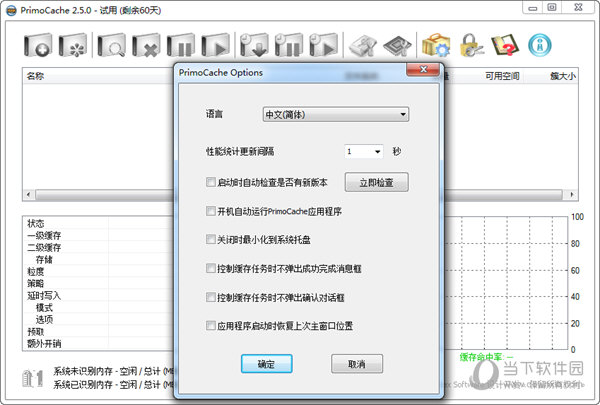Select the 一级缓存 row

coord(98,235)
